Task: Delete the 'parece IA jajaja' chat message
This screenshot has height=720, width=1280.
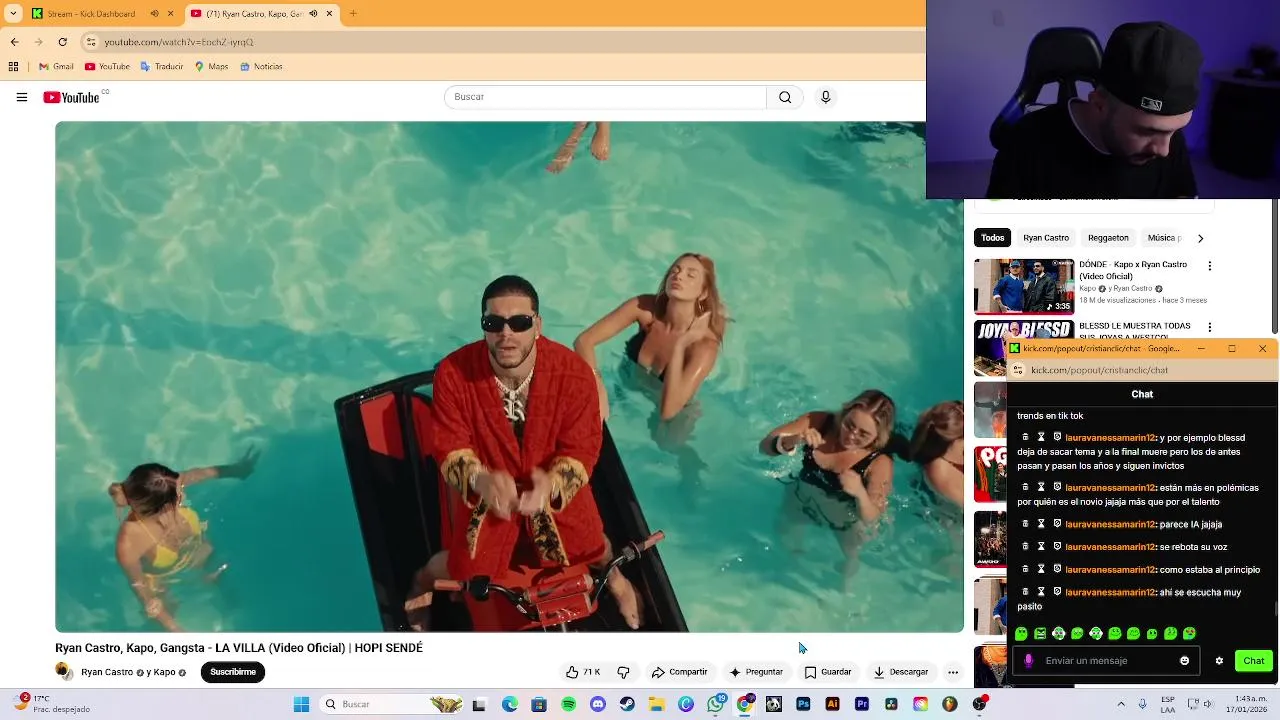Action: coord(1025,524)
